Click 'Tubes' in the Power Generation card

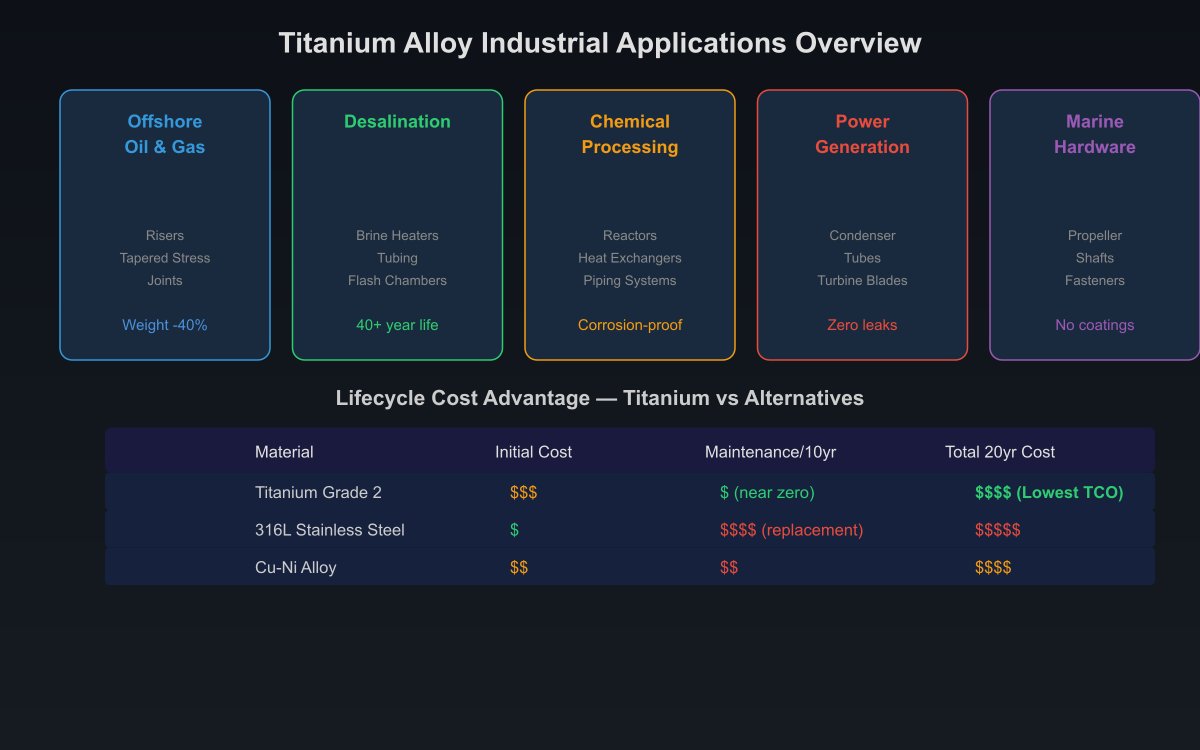click(x=862, y=258)
